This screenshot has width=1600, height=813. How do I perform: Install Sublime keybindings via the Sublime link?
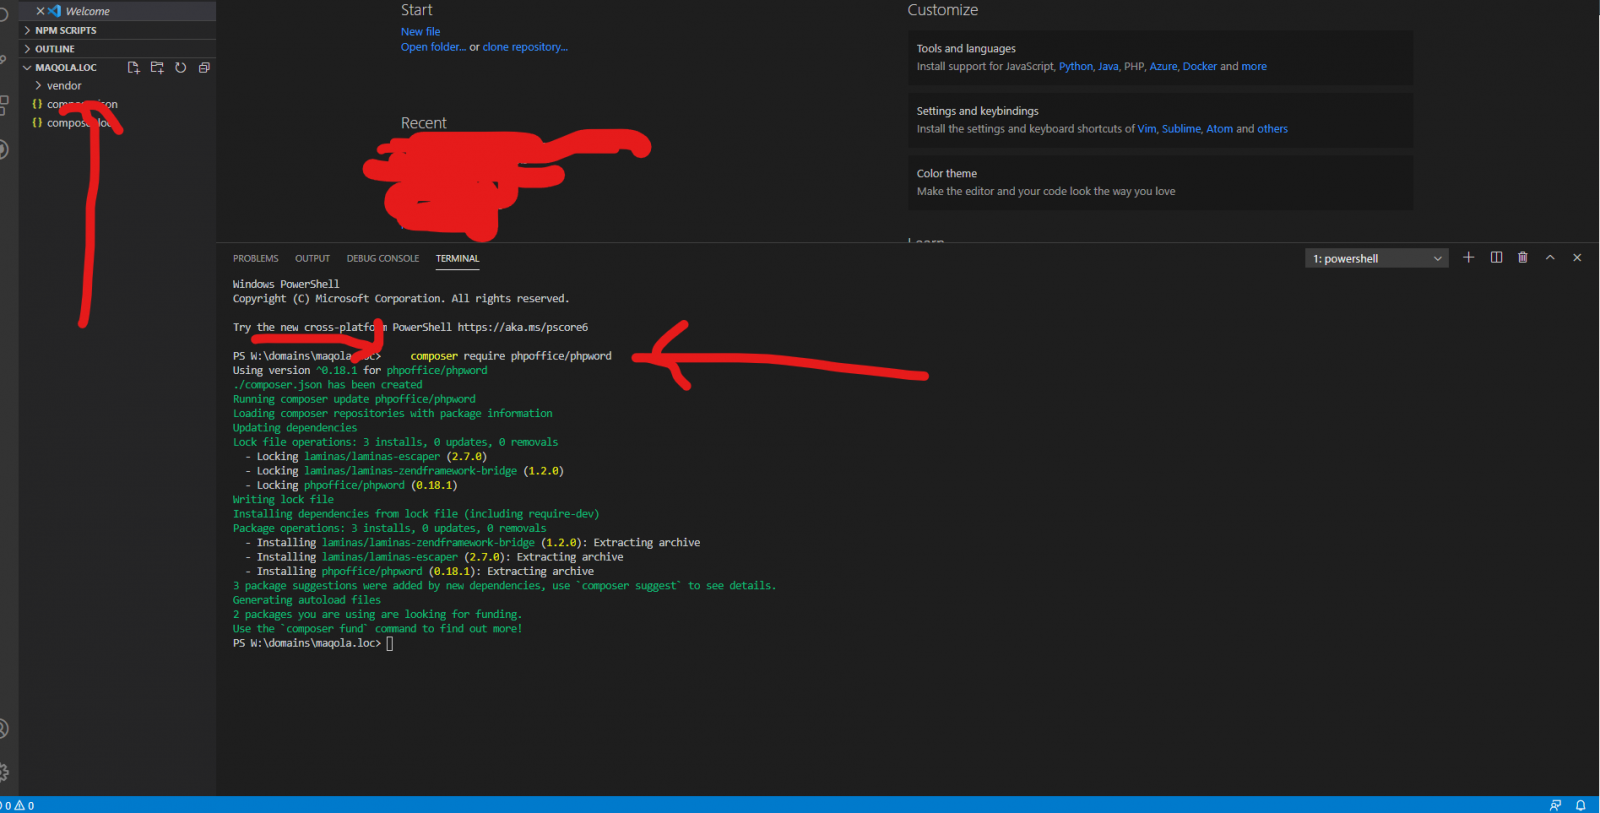1181,129
